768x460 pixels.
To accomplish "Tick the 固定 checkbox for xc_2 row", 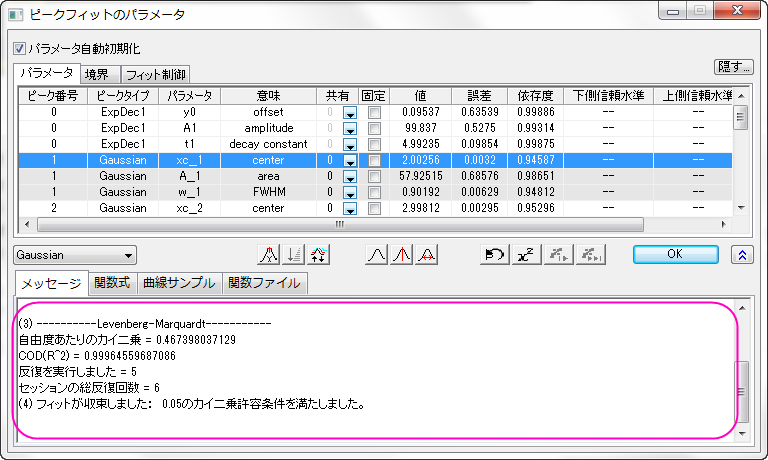I will click(374, 208).
